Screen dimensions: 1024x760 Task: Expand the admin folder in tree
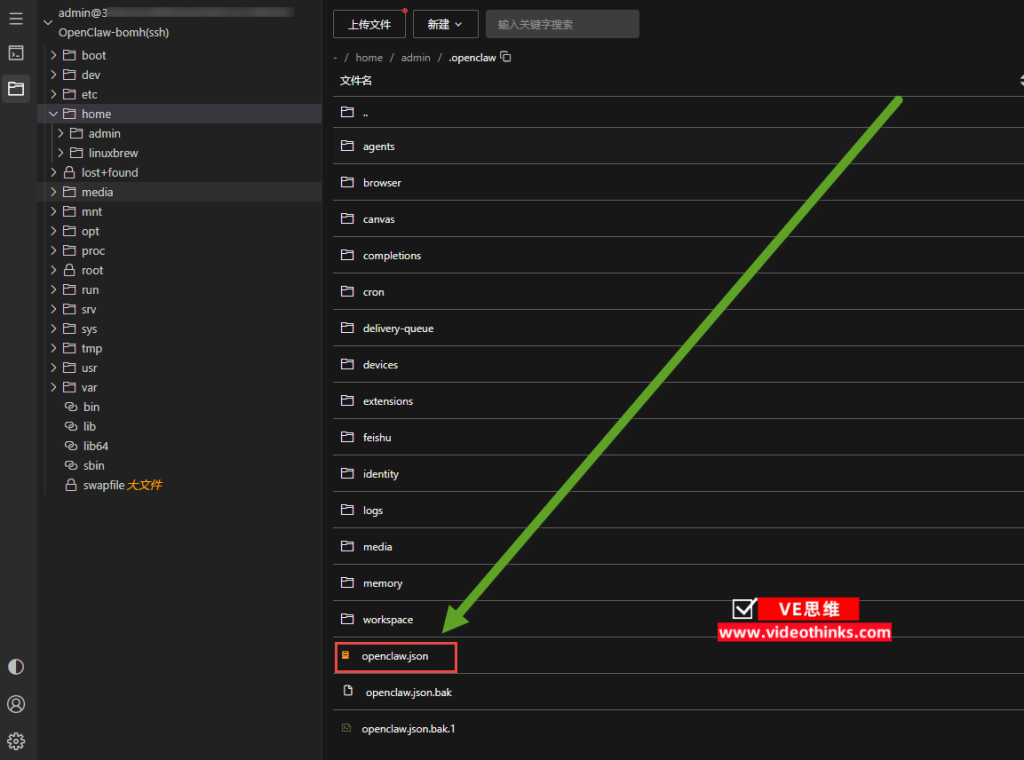point(61,133)
